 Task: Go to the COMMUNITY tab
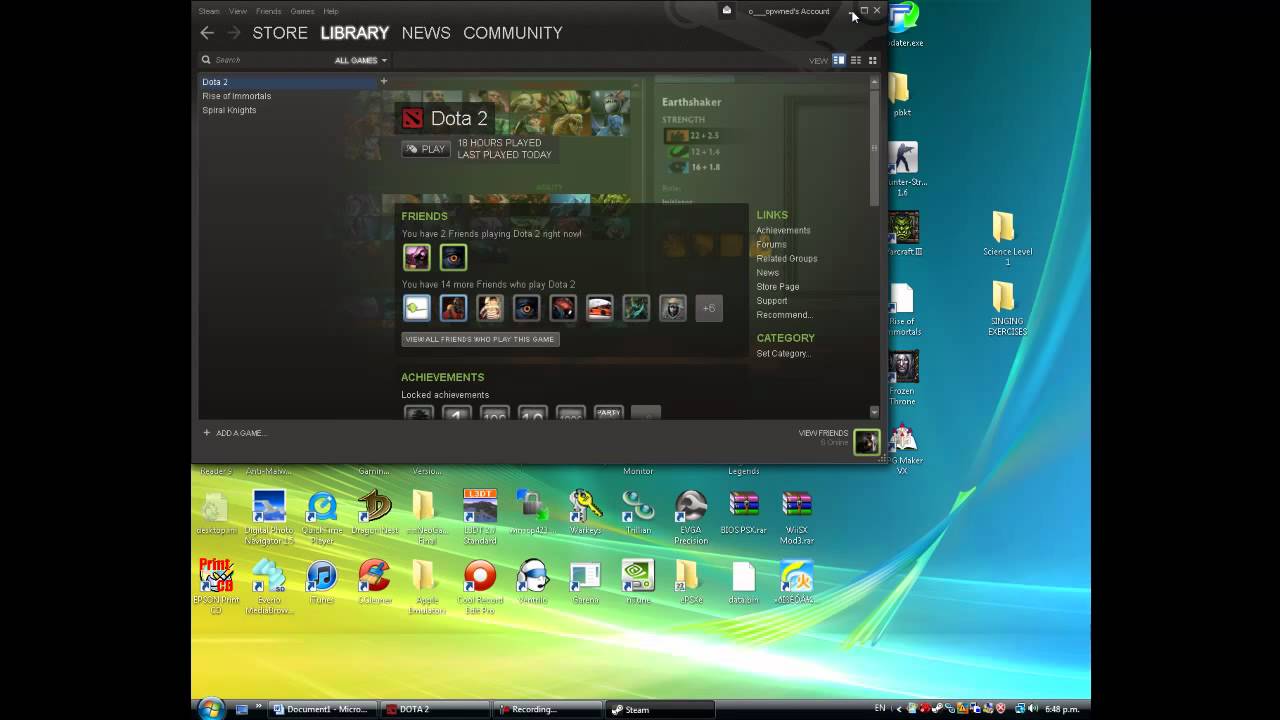(x=513, y=33)
